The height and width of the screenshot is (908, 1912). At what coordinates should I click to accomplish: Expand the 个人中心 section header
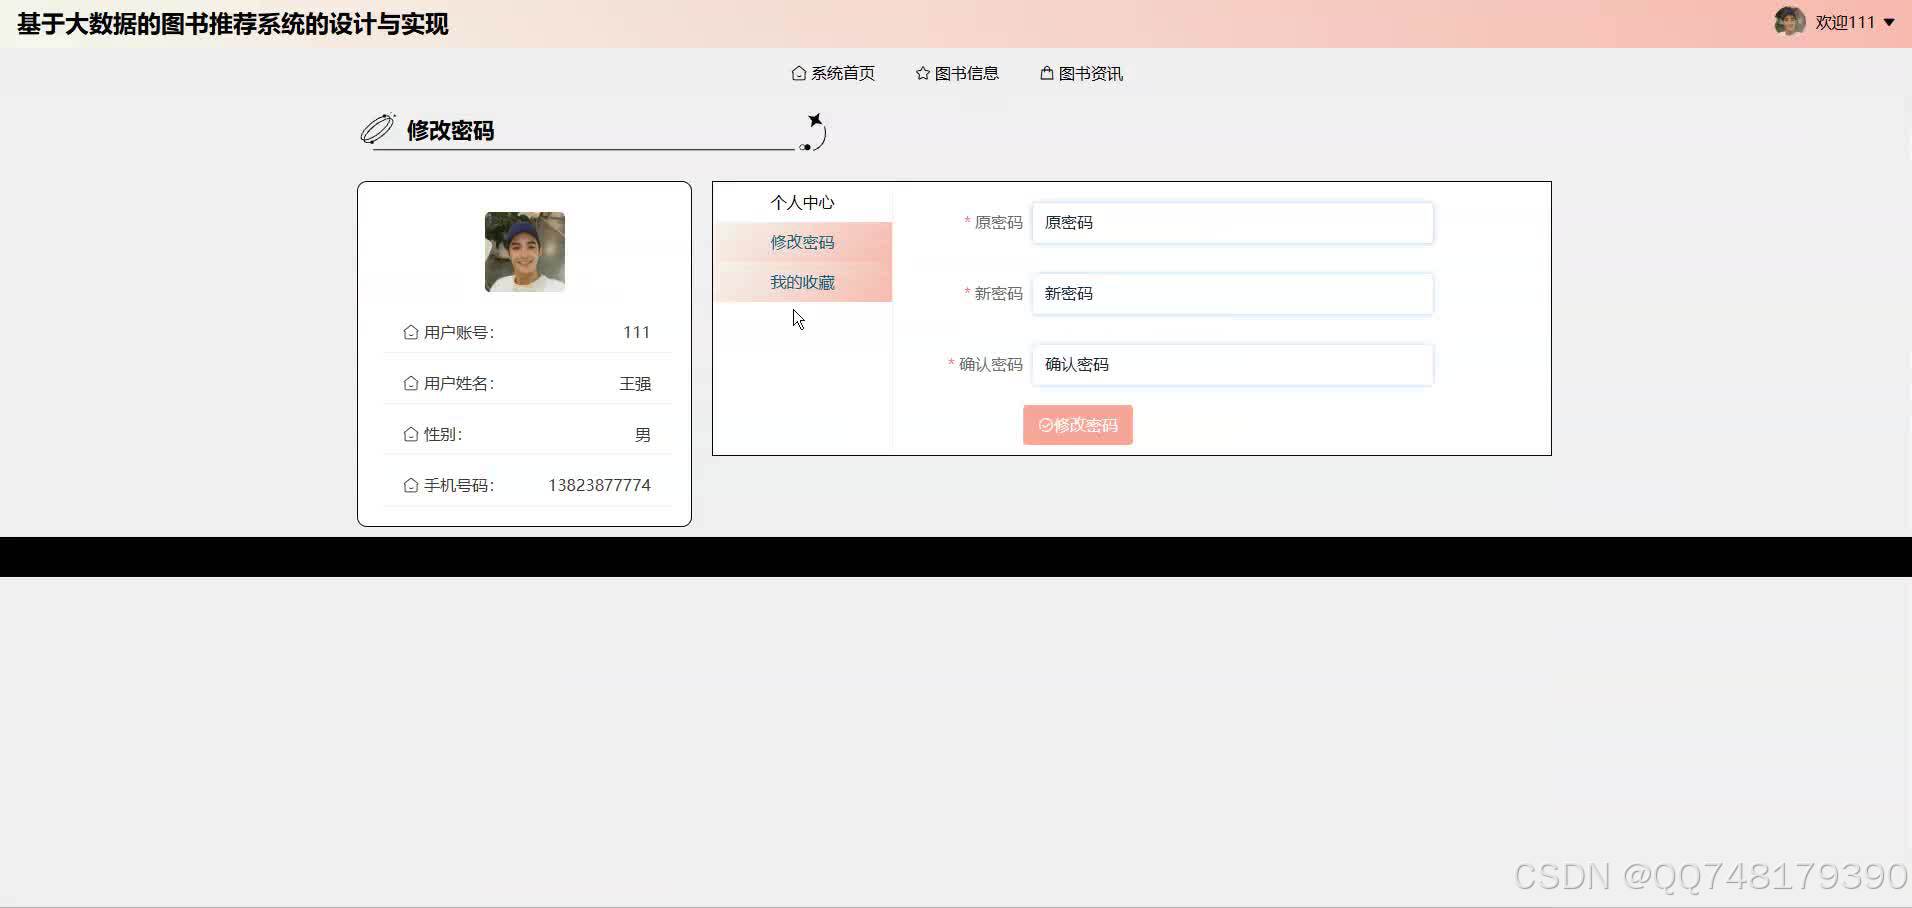tap(801, 202)
